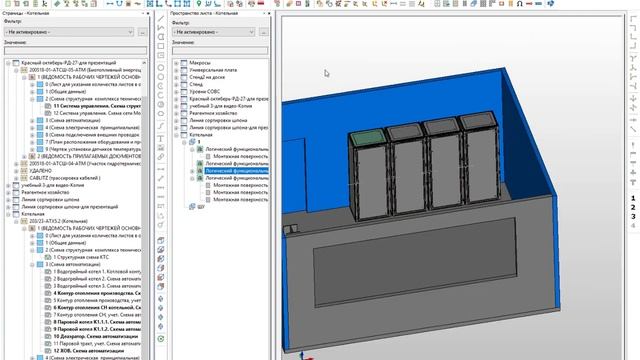Expand the УДАЛЕНО node in pages tree

point(16,171)
